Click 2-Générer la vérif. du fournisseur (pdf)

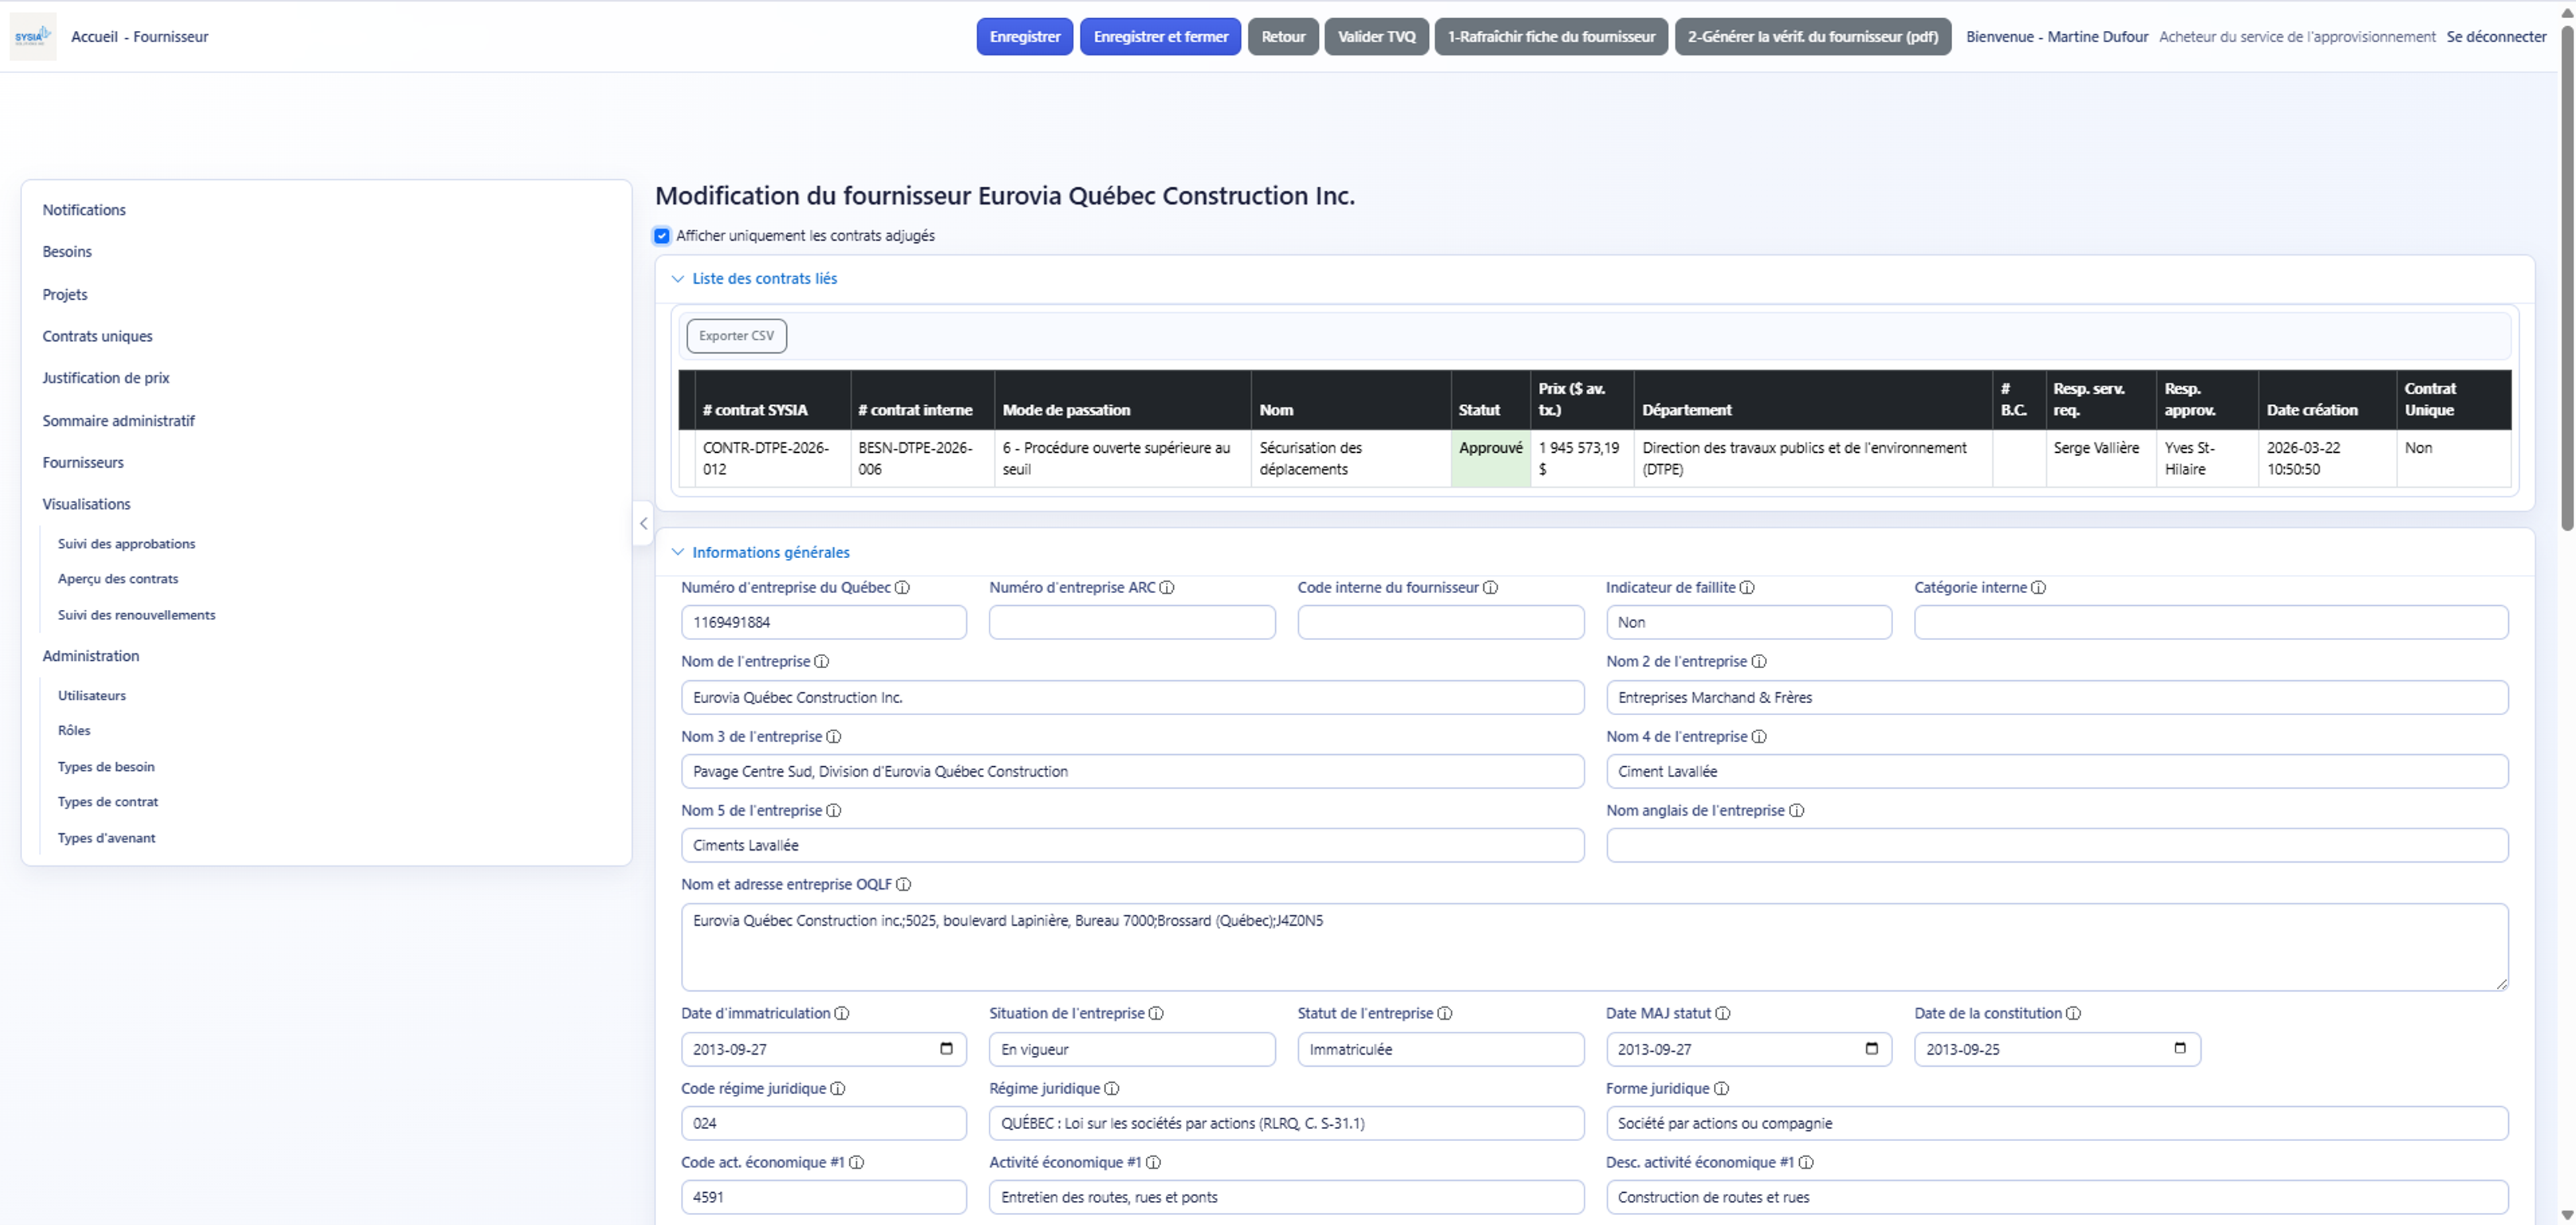(1813, 37)
